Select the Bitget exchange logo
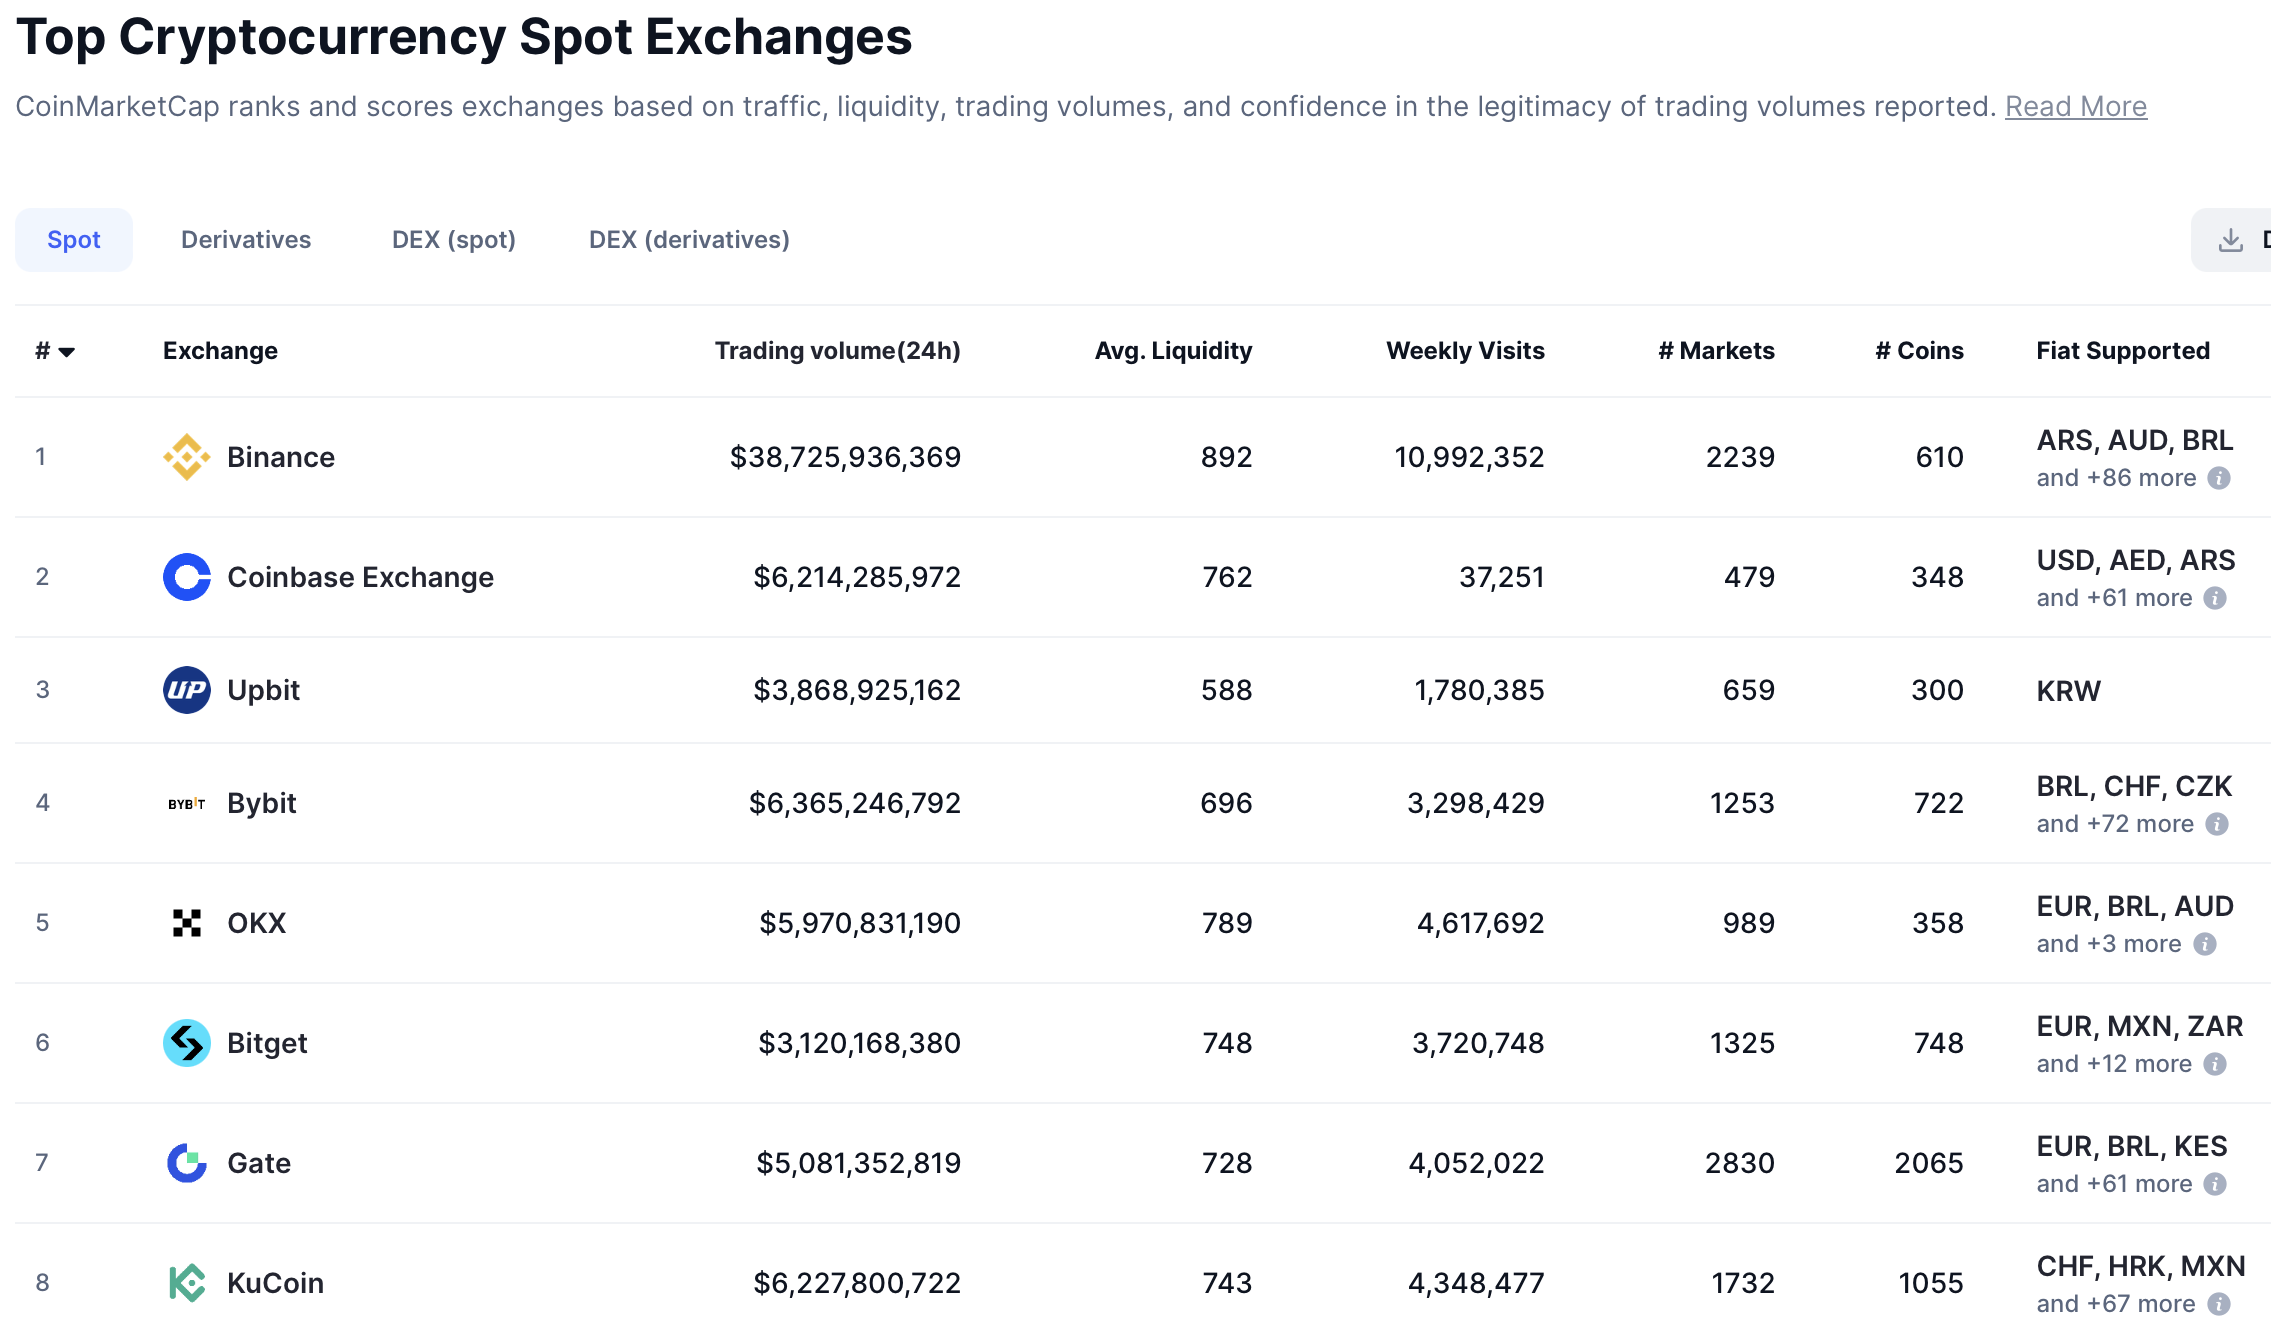 point(186,1043)
